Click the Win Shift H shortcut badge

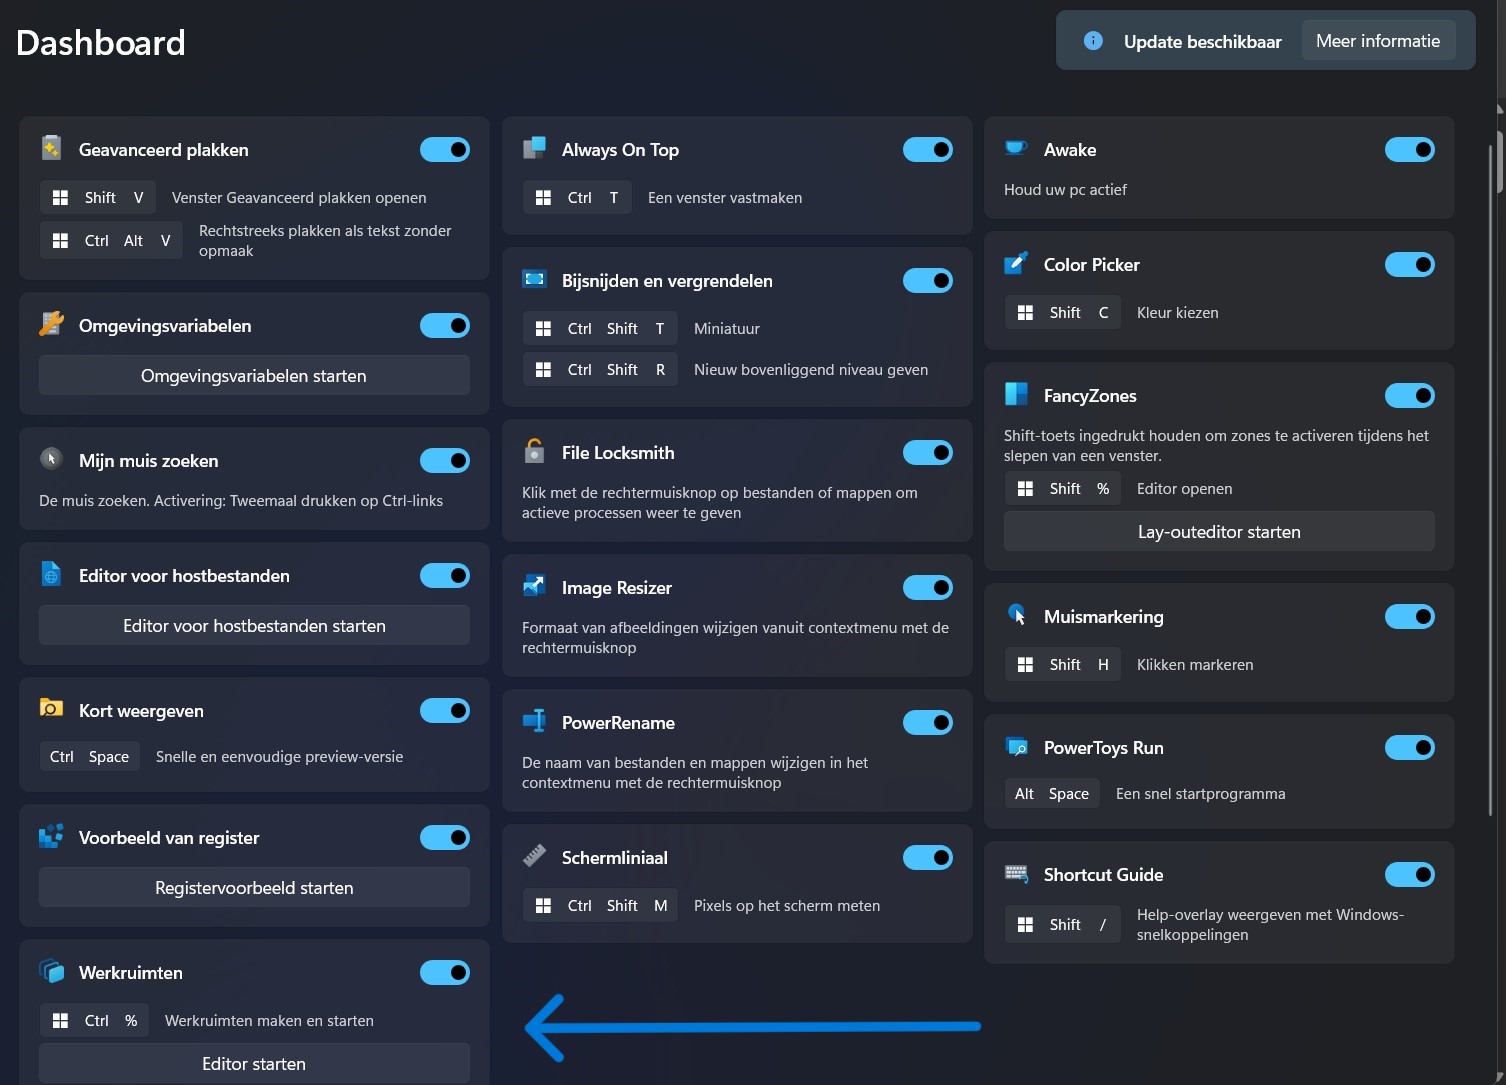click(1062, 664)
